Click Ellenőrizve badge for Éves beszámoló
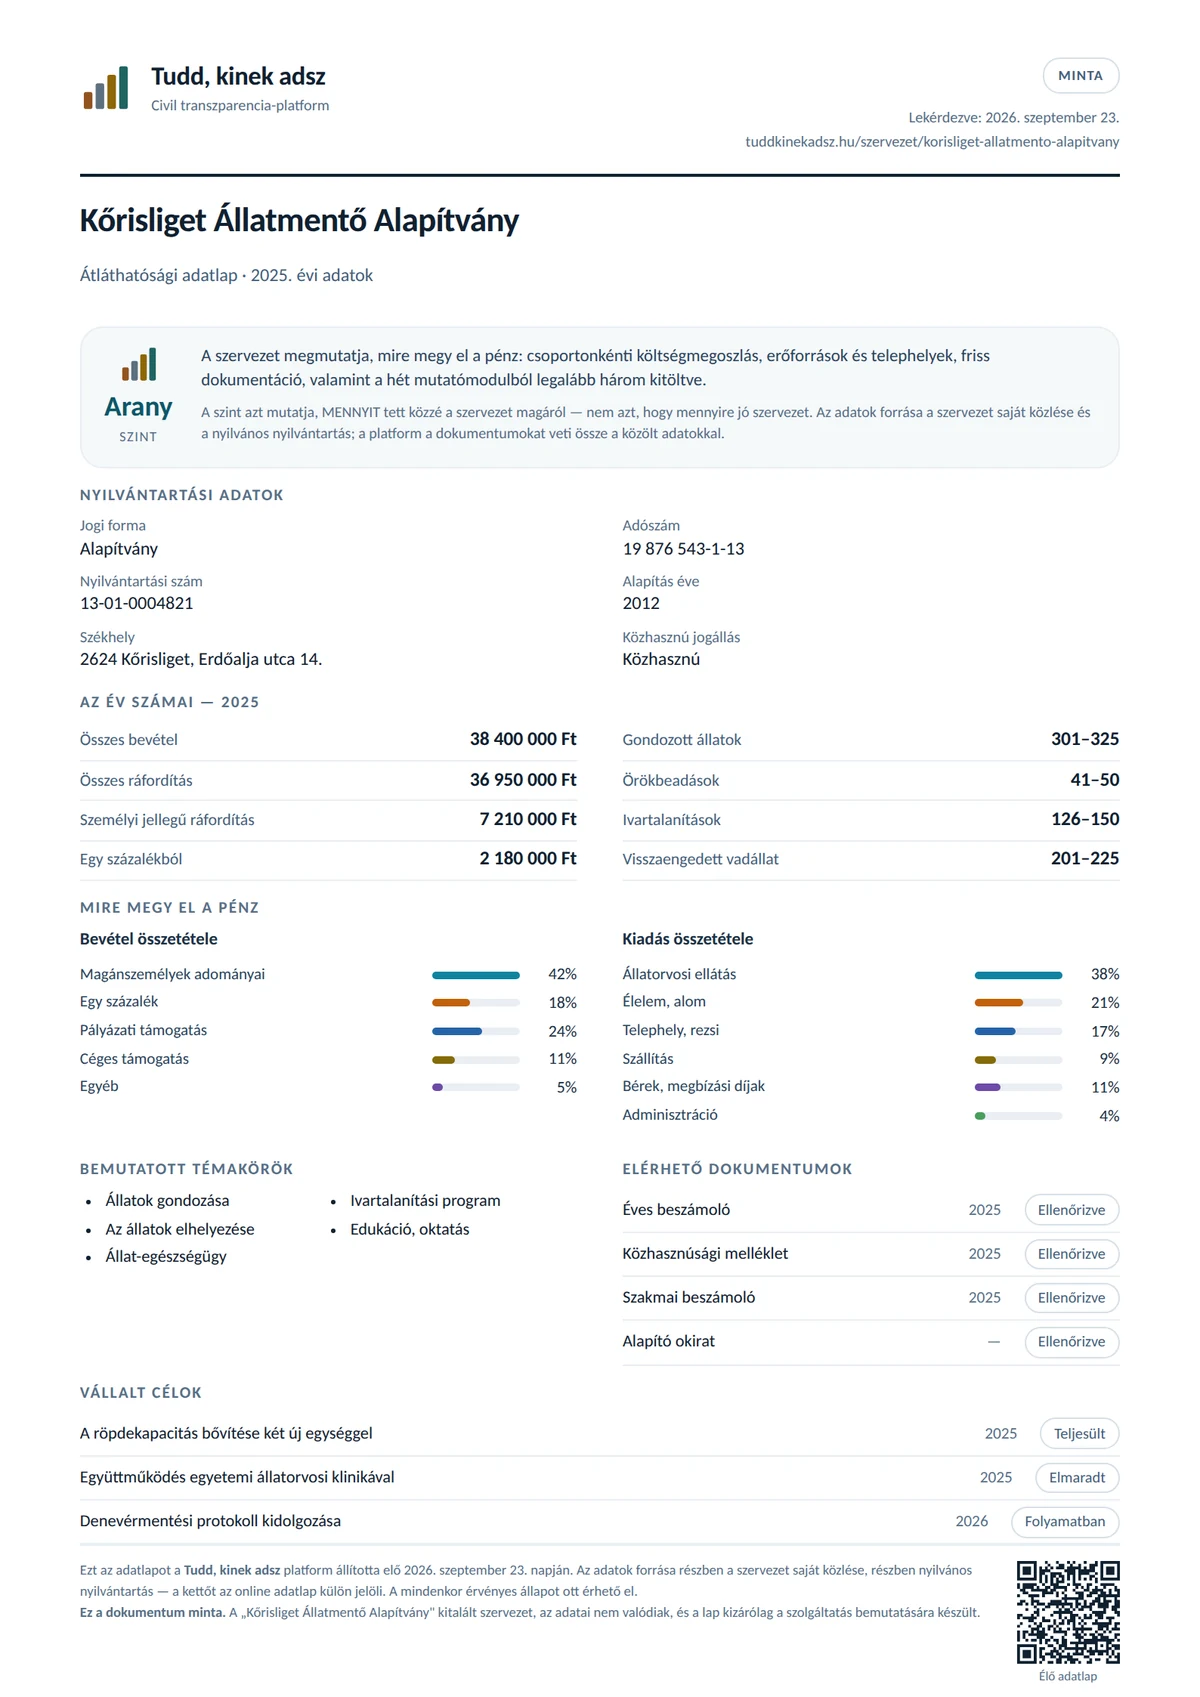Screen dimensions: 1200x1697 click(x=1071, y=1210)
